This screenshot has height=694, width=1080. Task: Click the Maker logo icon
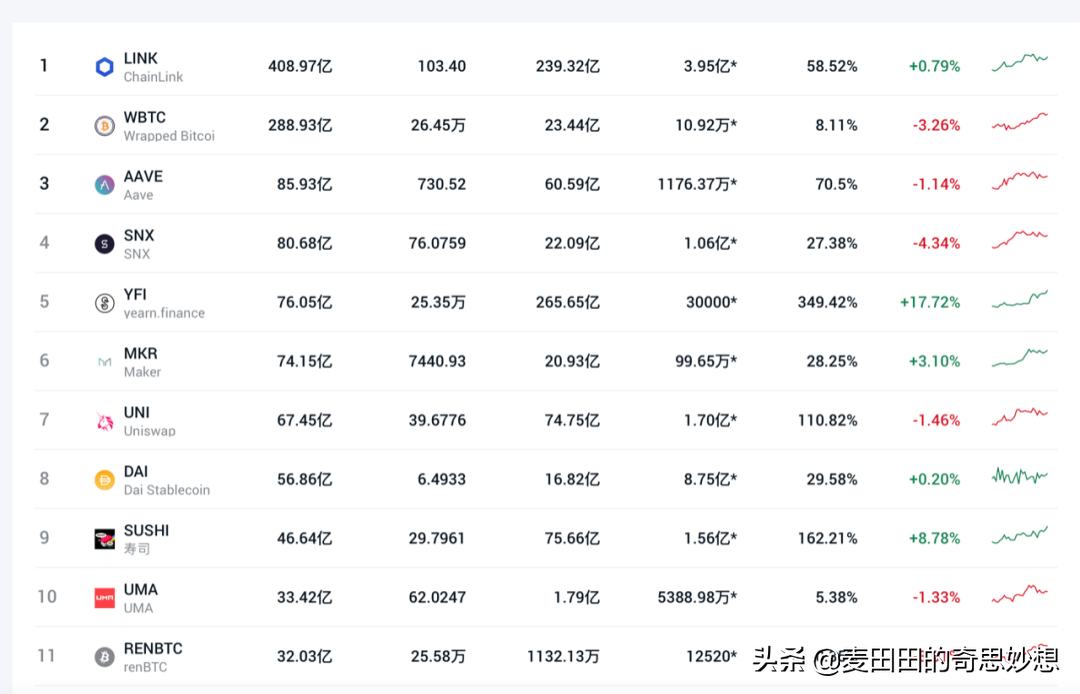pos(104,362)
